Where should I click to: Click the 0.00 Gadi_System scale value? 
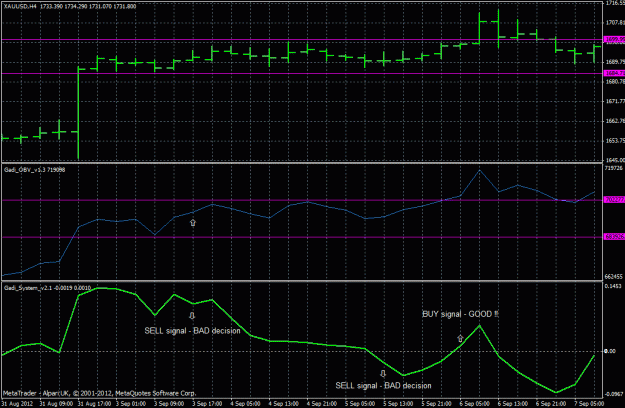point(610,351)
